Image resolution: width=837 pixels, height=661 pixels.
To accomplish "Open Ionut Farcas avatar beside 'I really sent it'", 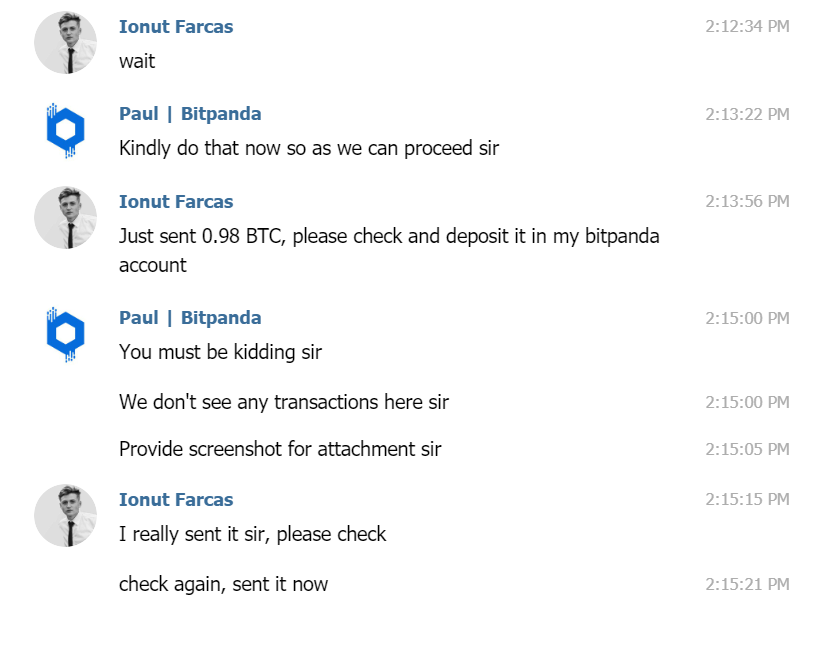I will [x=66, y=515].
